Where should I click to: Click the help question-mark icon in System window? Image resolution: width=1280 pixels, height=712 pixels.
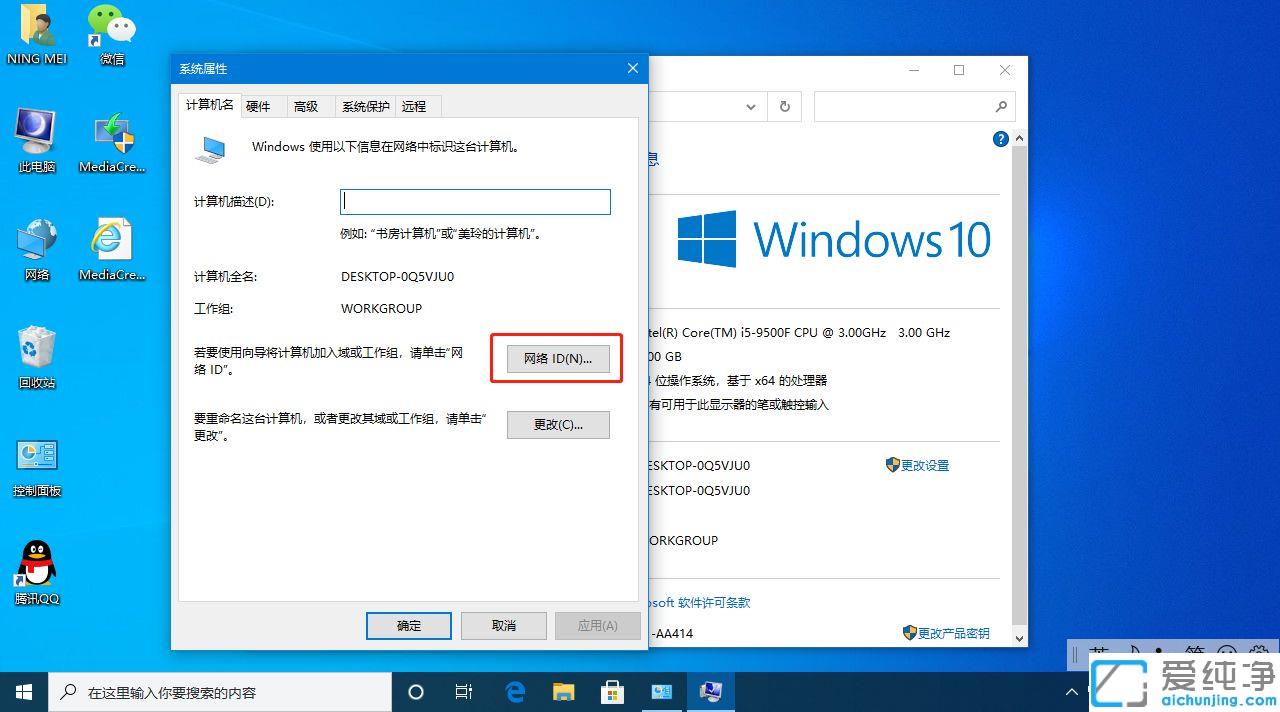click(x=1001, y=139)
